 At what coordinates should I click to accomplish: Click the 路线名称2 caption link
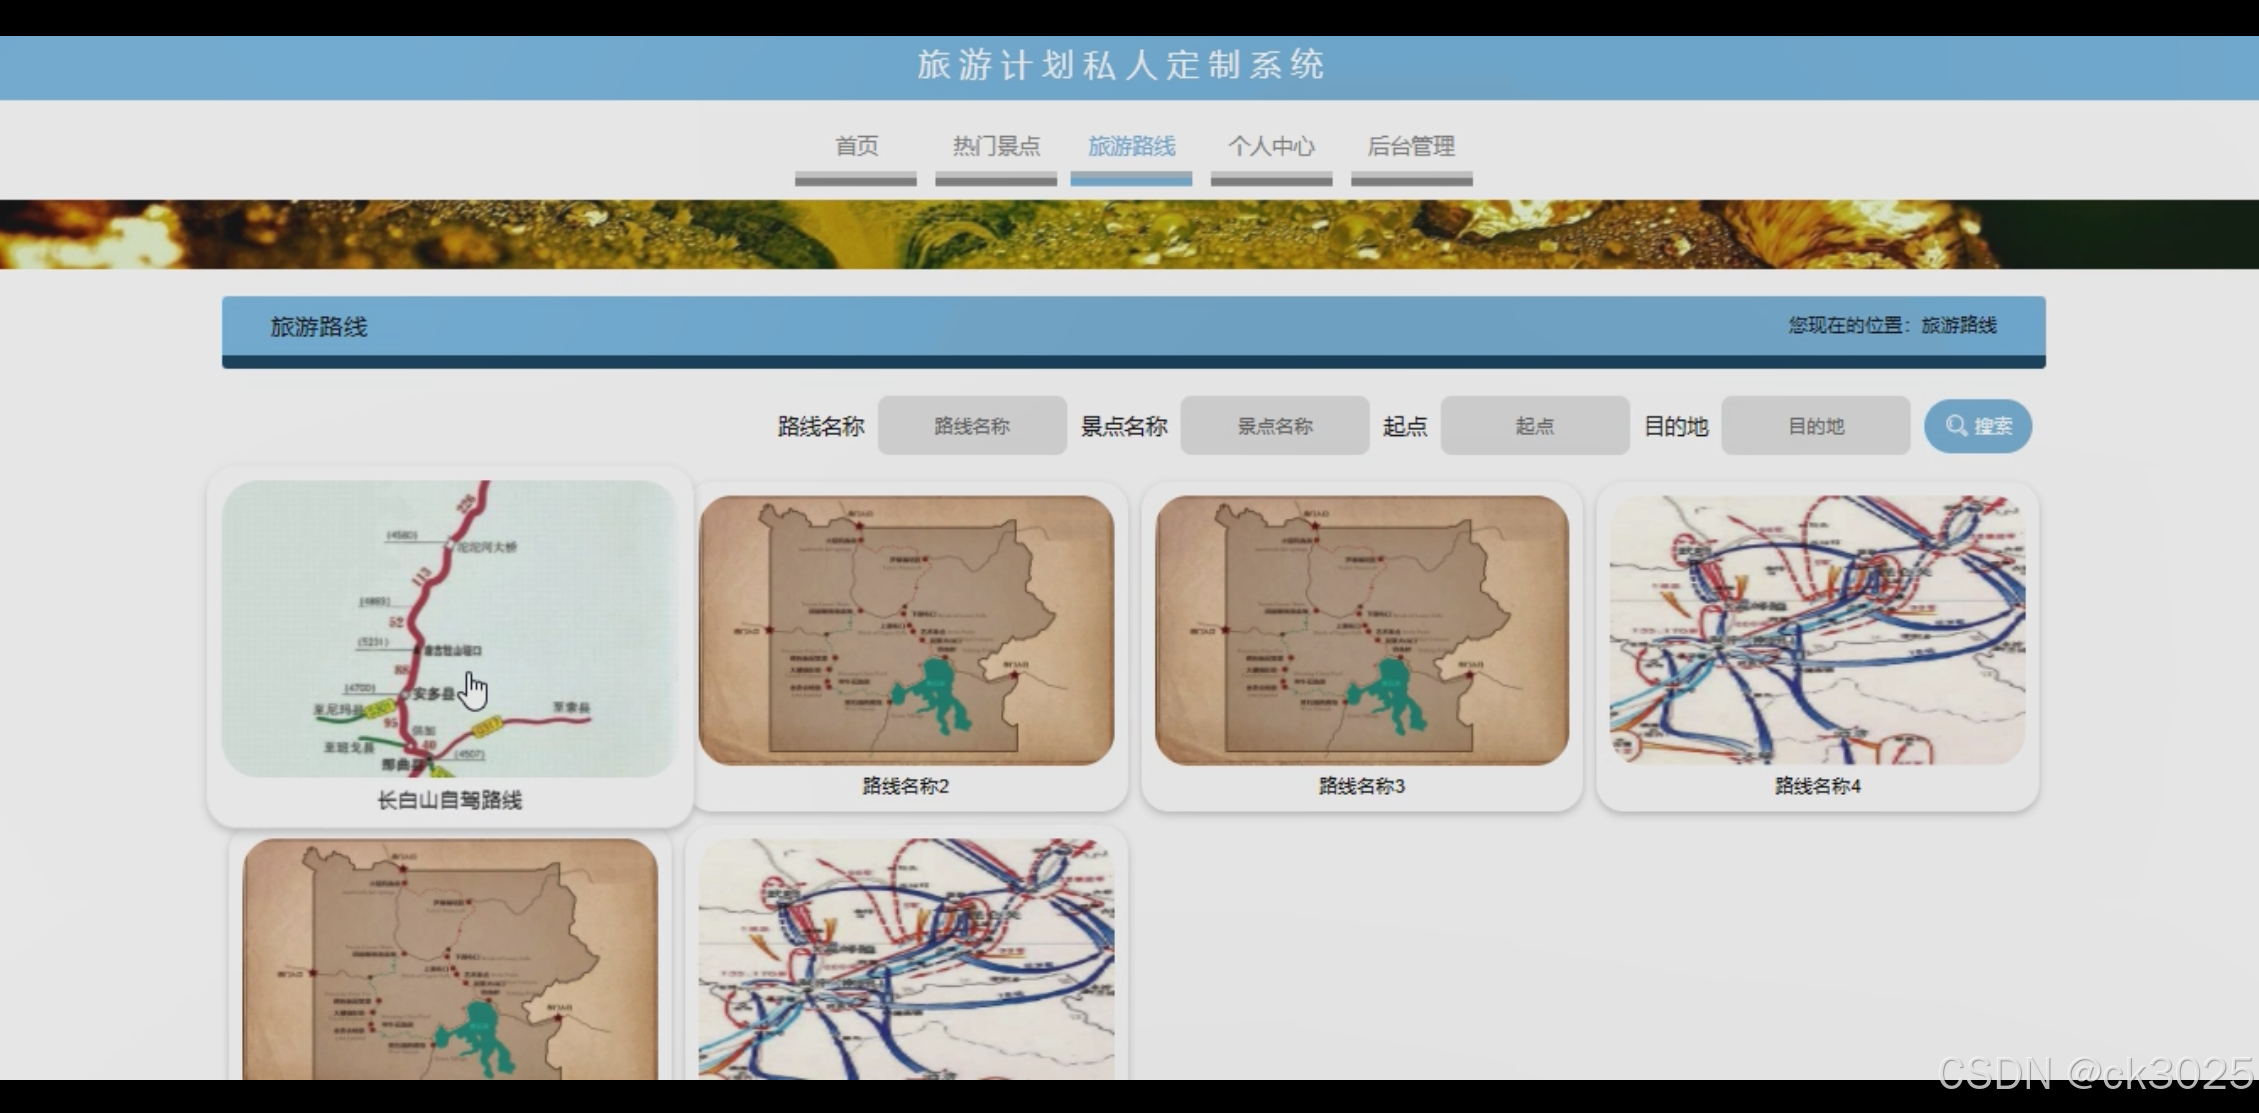[906, 786]
